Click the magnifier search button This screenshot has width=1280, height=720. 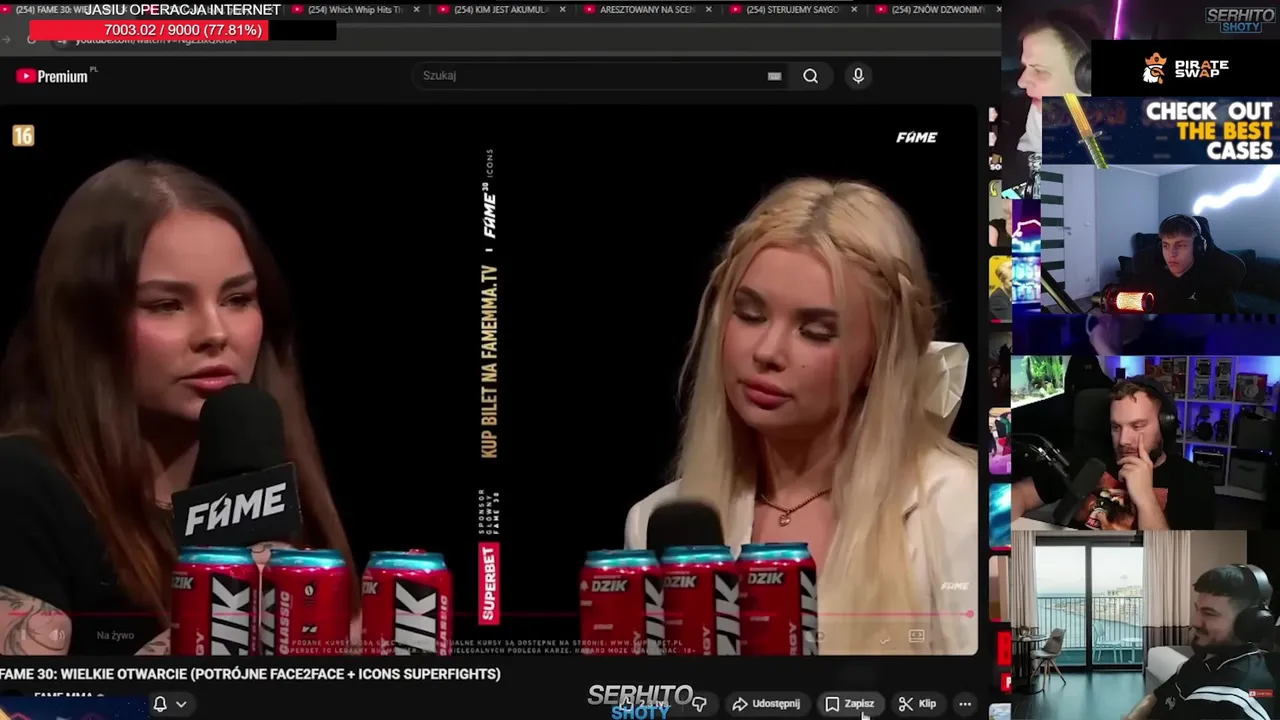[x=810, y=76]
